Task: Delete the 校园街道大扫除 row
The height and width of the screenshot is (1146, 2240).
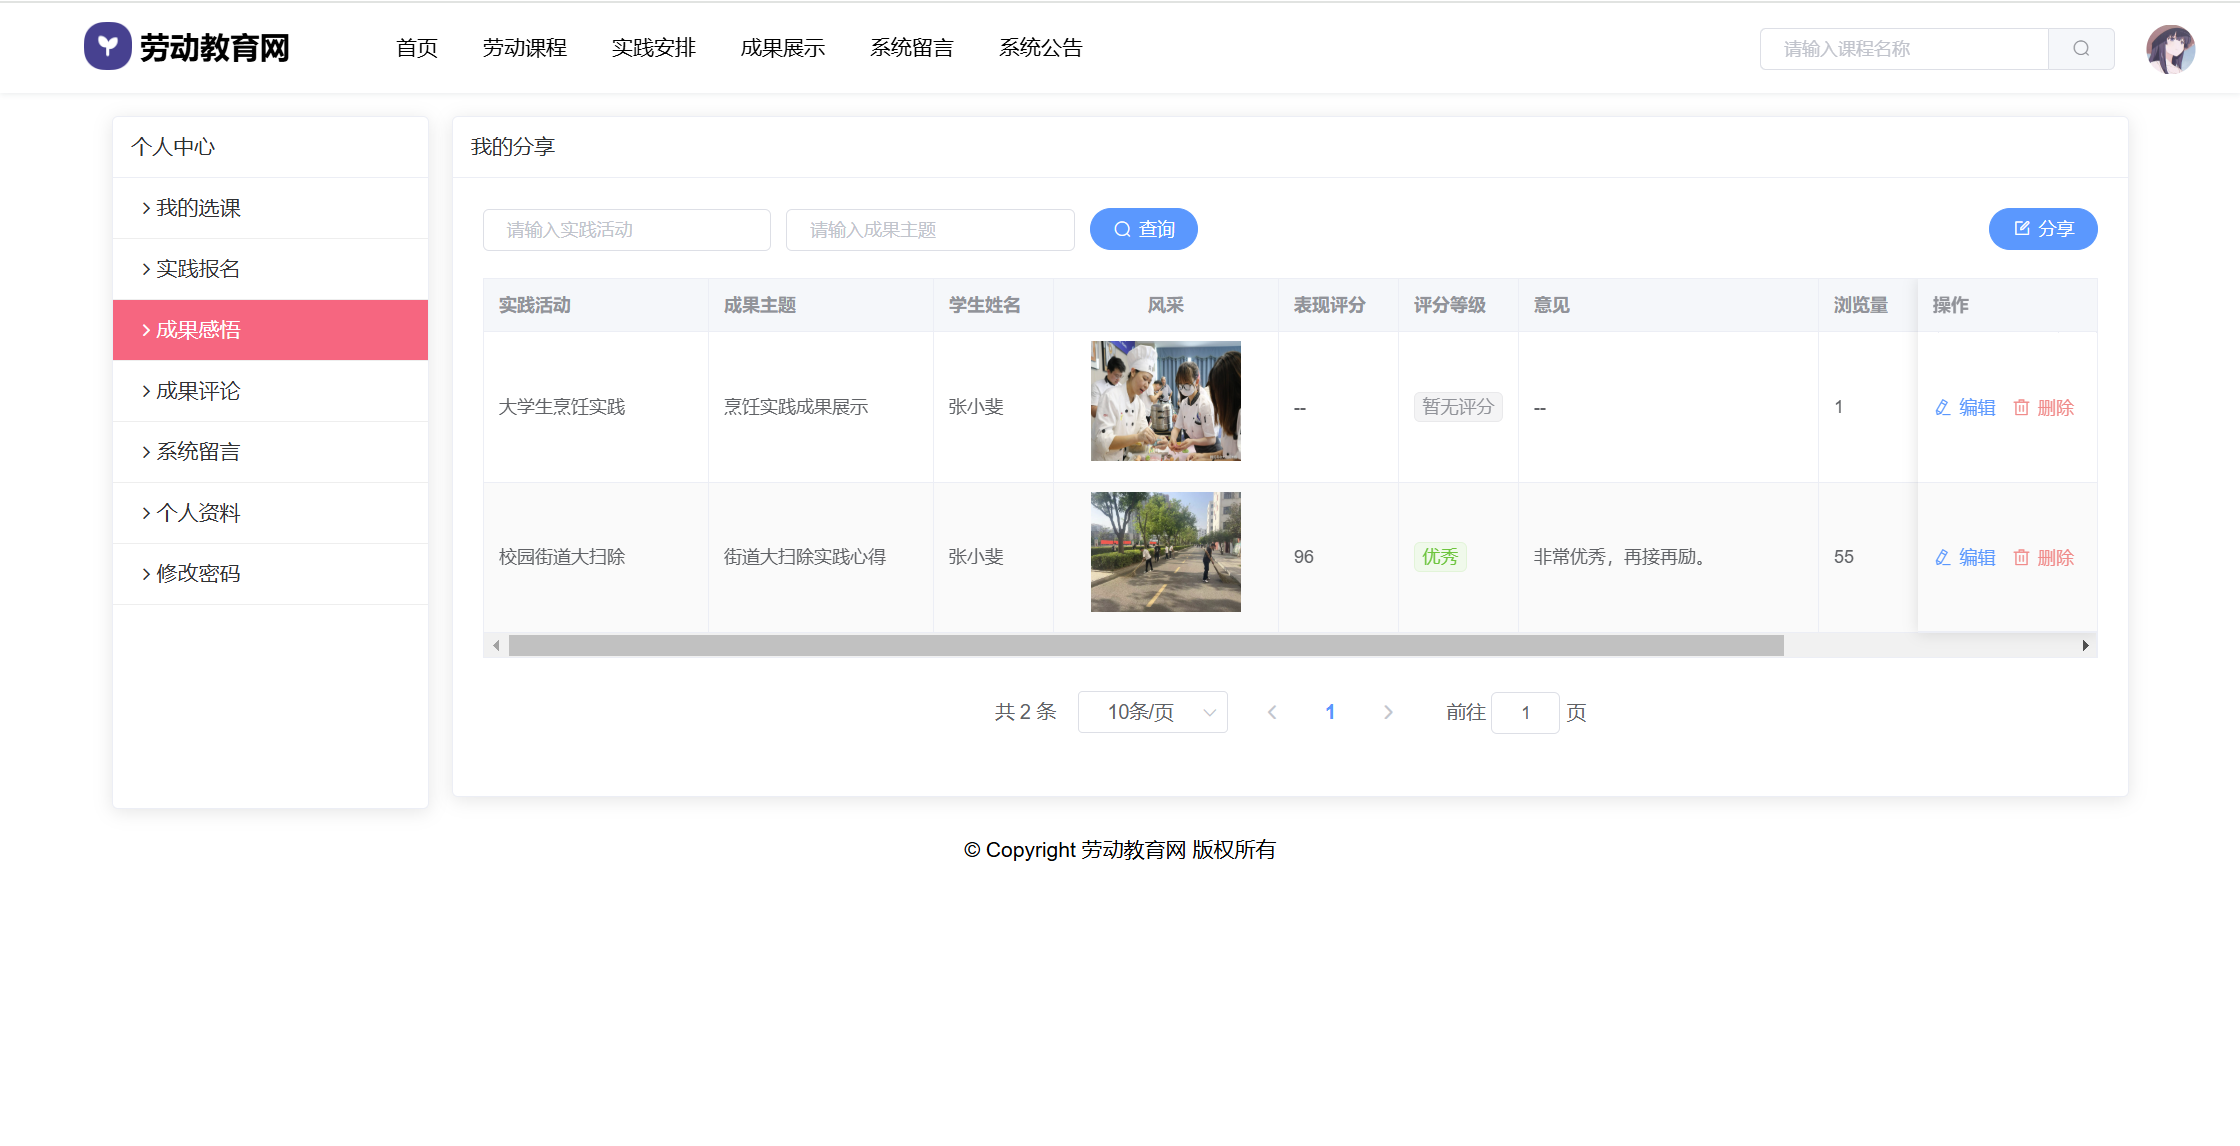Action: pos(2043,557)
